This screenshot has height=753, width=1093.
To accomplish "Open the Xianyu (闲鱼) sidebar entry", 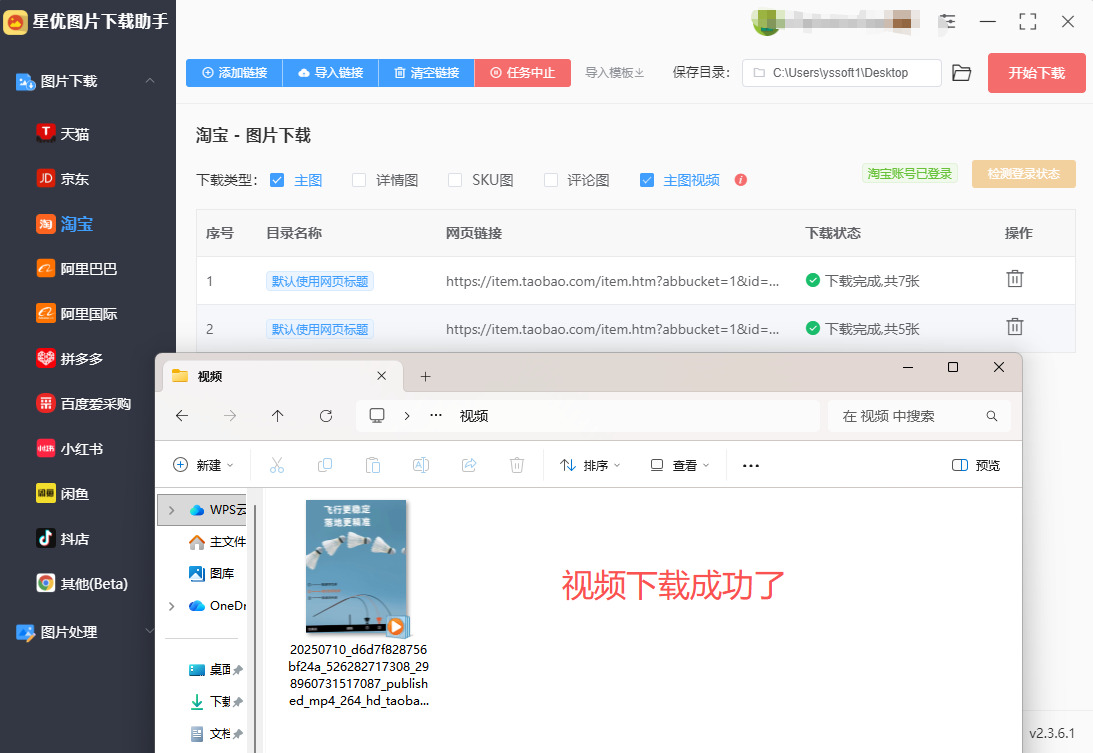I will pos(63,494).
